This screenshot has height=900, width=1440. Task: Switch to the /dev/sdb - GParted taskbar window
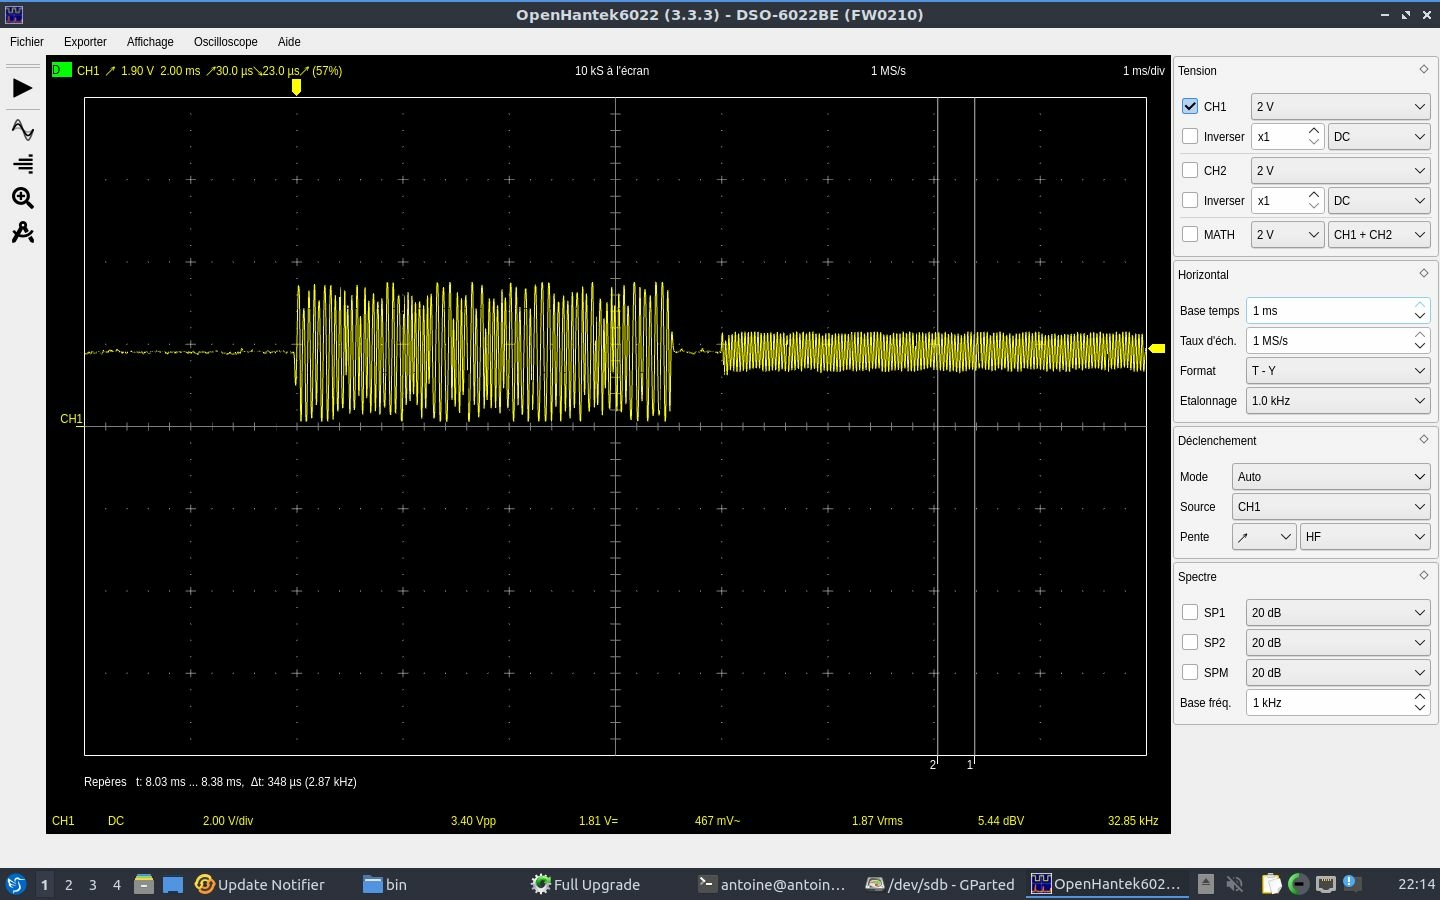pos(940,884)
